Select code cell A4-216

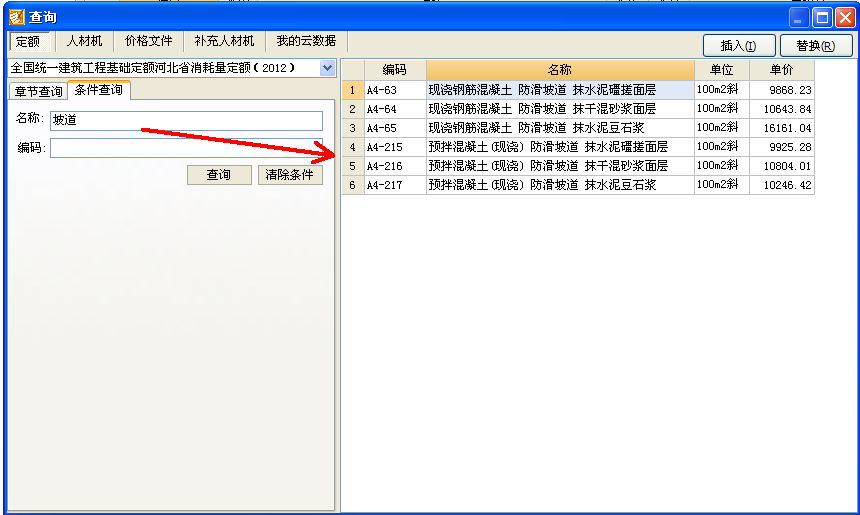click(x=395, y=166)
